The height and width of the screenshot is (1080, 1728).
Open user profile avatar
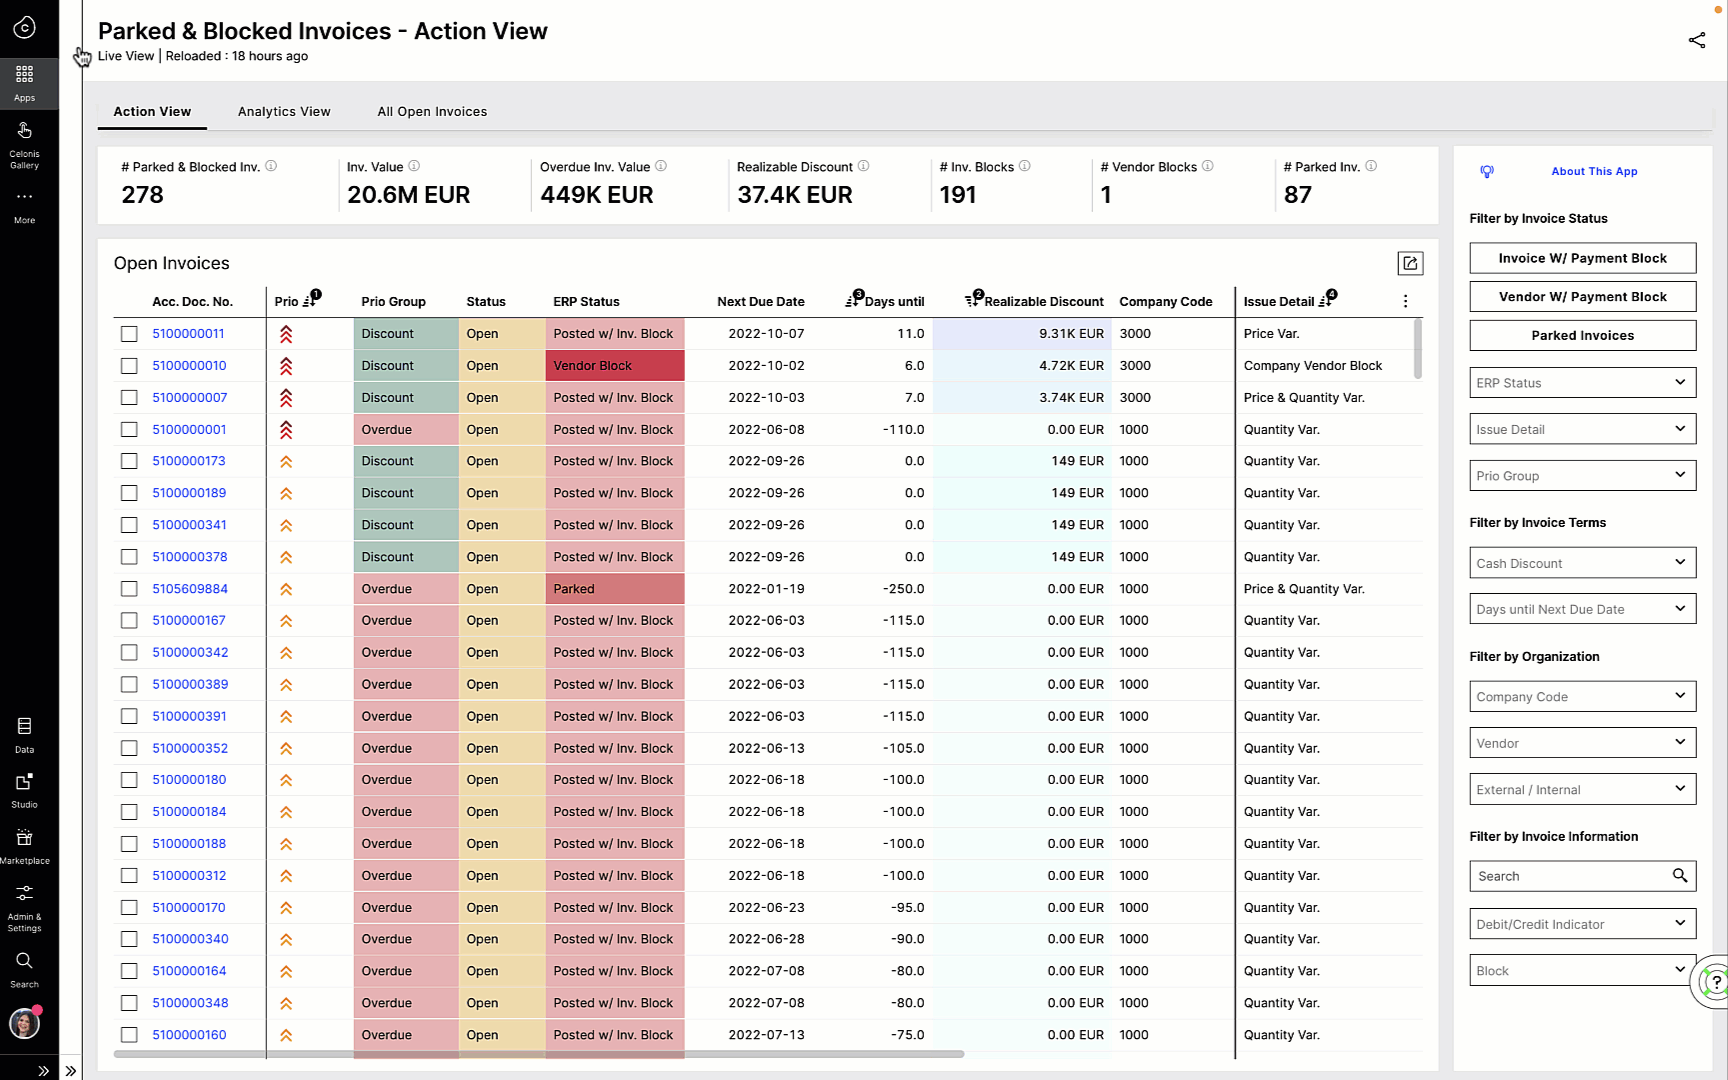[x=24, y=1023]
